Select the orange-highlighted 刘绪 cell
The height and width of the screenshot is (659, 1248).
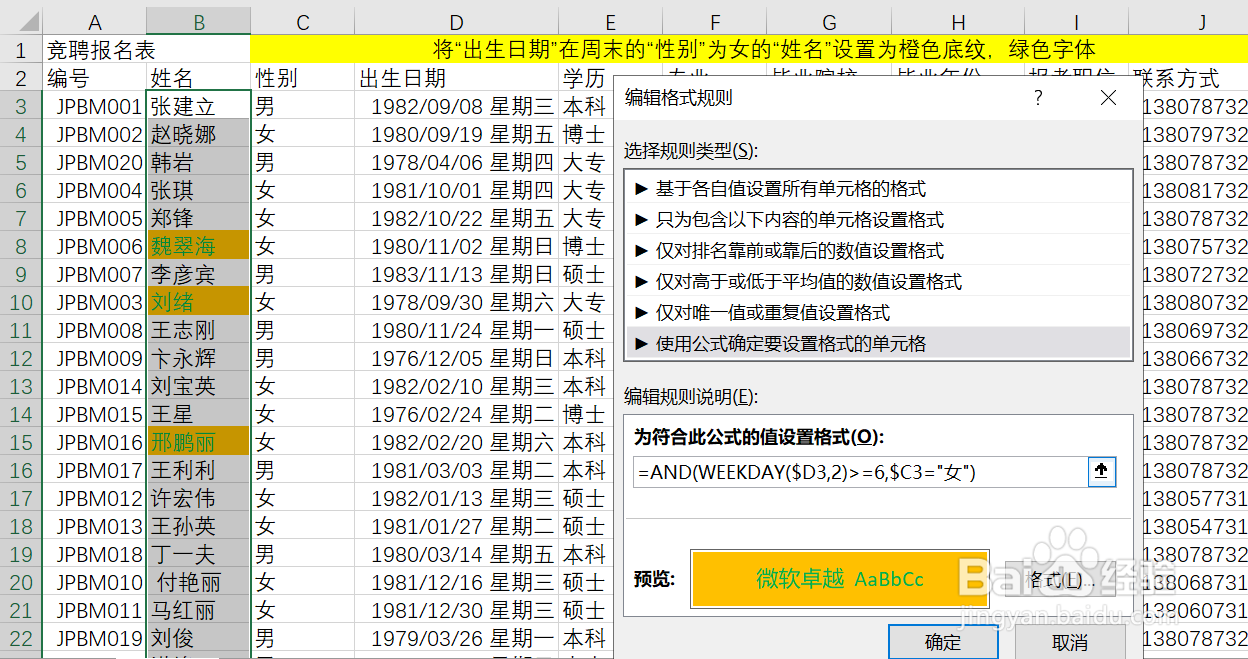tap(197, 302)
